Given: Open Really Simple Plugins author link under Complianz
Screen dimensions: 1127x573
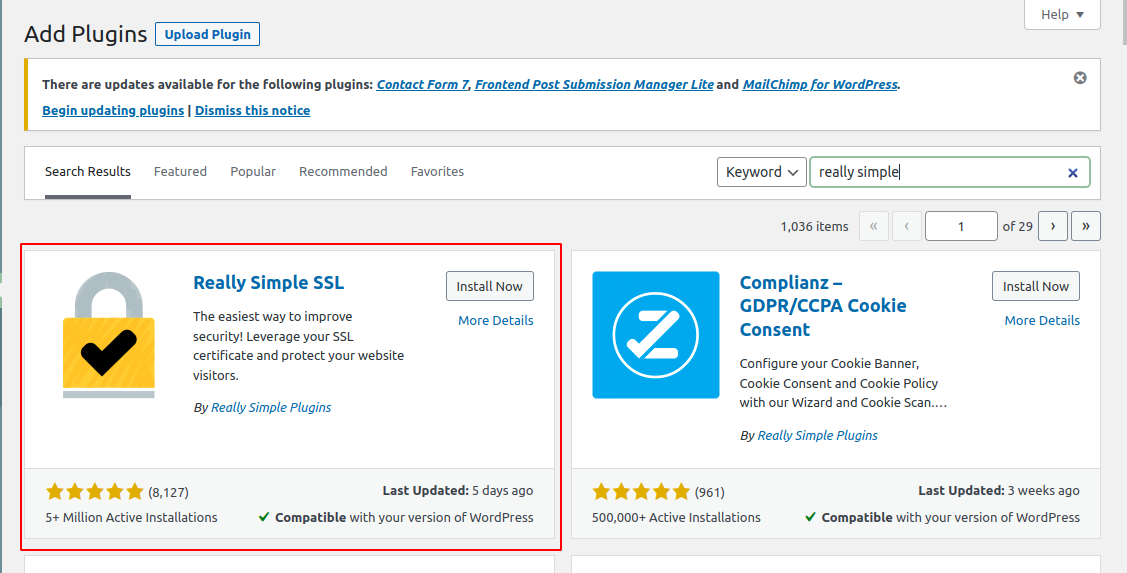Looking at the screenshot, I should pos(817,436).
